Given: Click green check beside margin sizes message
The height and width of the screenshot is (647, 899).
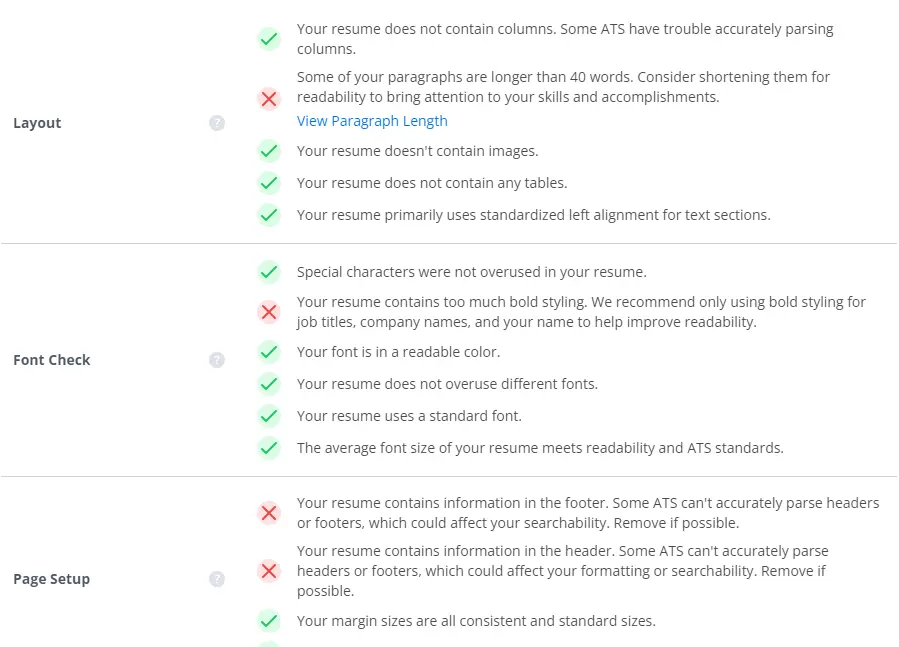Looking at the screenshot, I should tap(269, 621).
